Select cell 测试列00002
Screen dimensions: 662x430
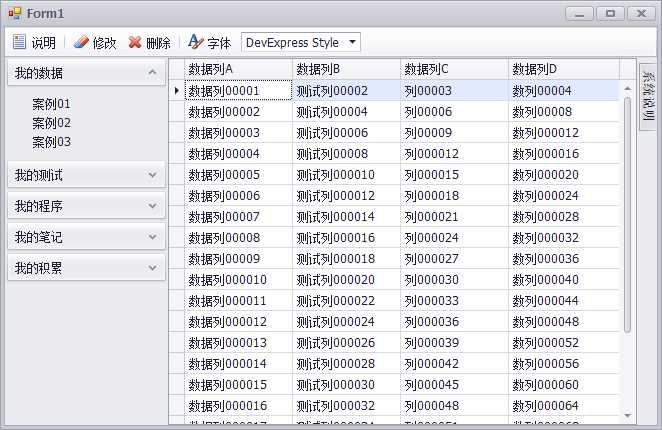point(346,90)
